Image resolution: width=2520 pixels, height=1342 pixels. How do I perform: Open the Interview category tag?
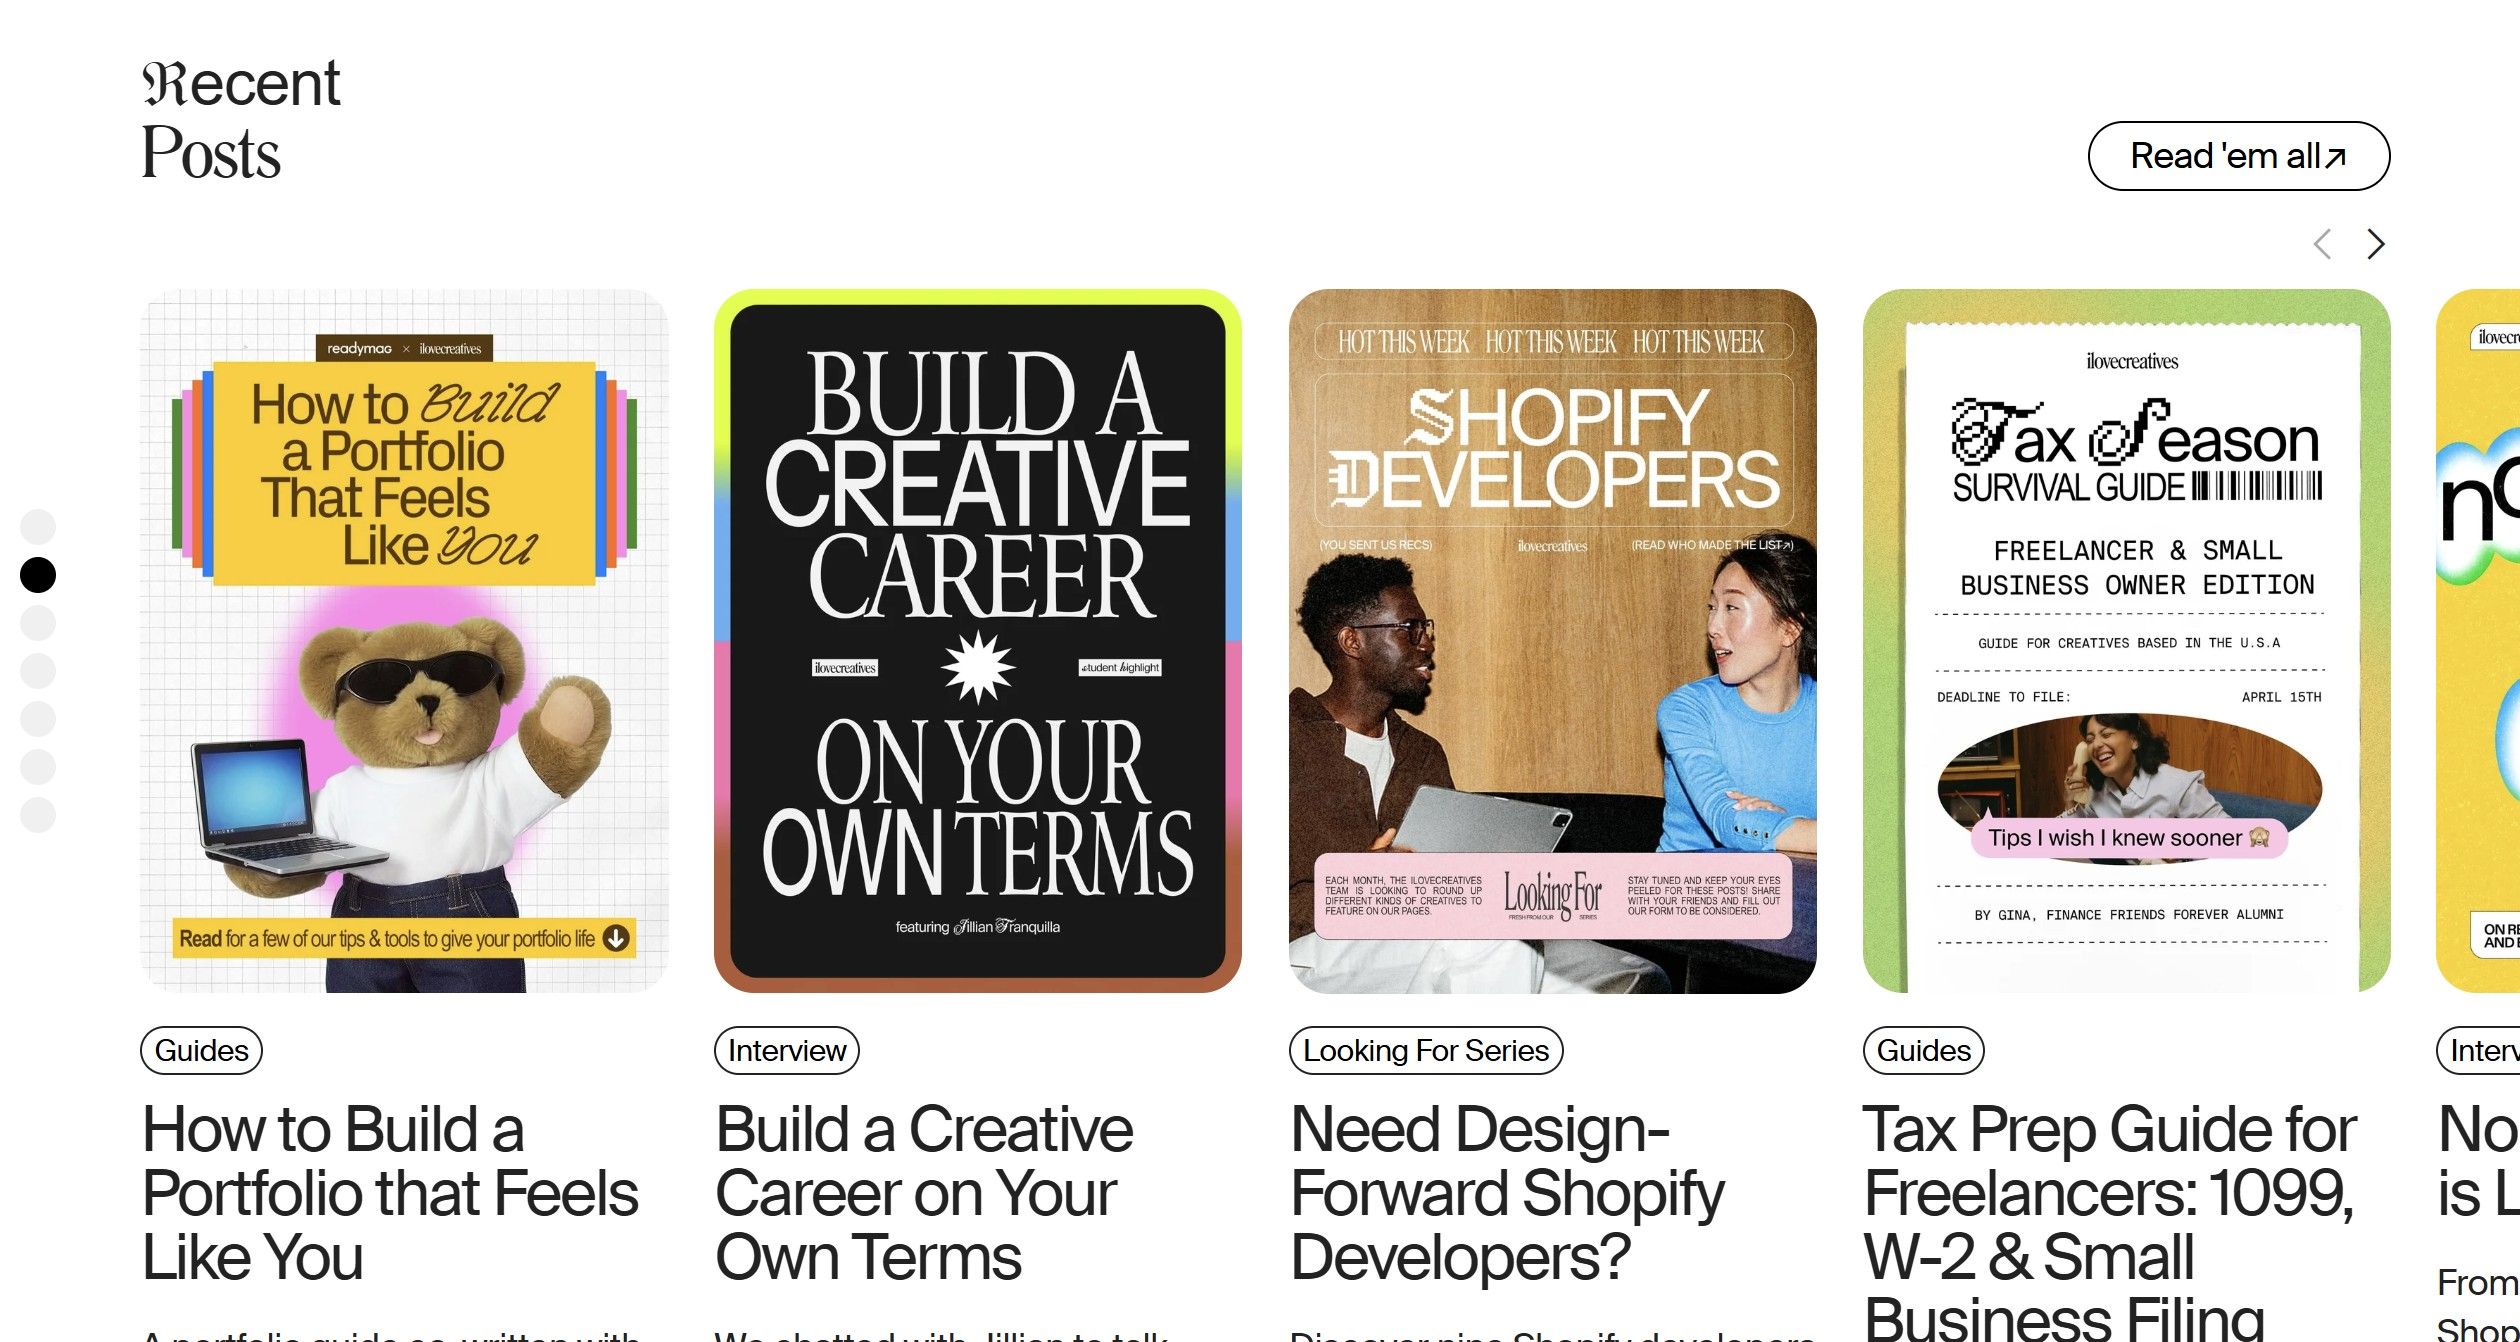[787, 1051]
